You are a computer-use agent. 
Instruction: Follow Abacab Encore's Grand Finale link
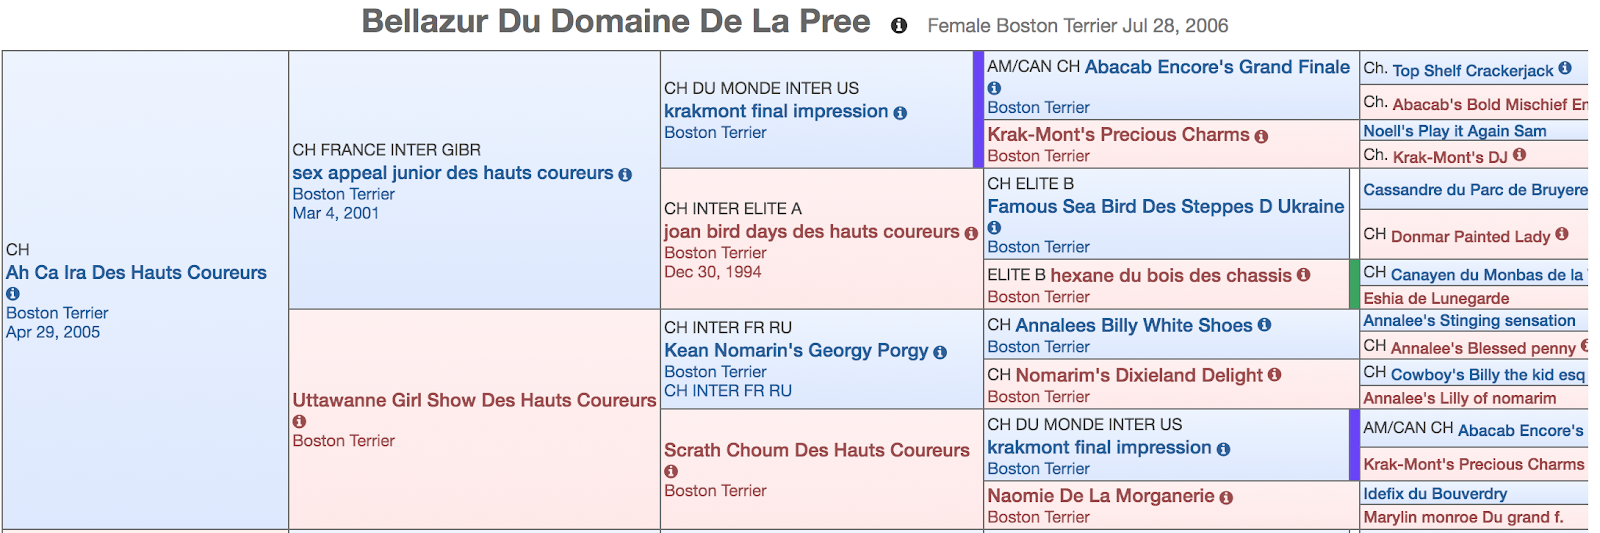tap(1217, 67)
